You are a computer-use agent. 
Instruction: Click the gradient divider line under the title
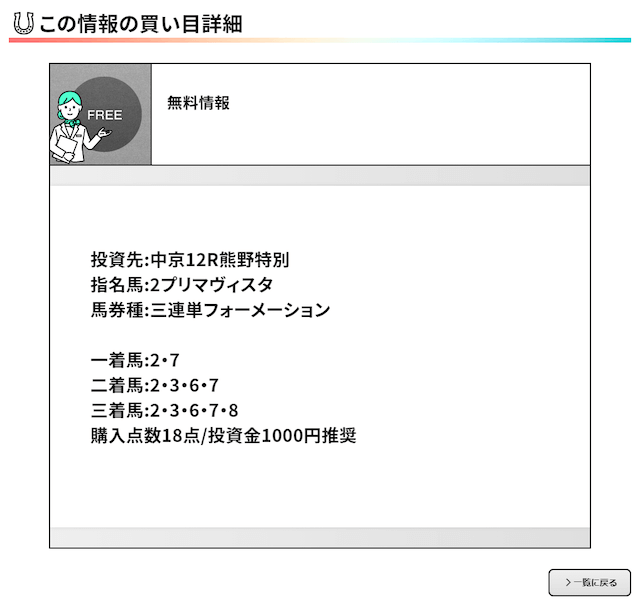tap(320, 40)
